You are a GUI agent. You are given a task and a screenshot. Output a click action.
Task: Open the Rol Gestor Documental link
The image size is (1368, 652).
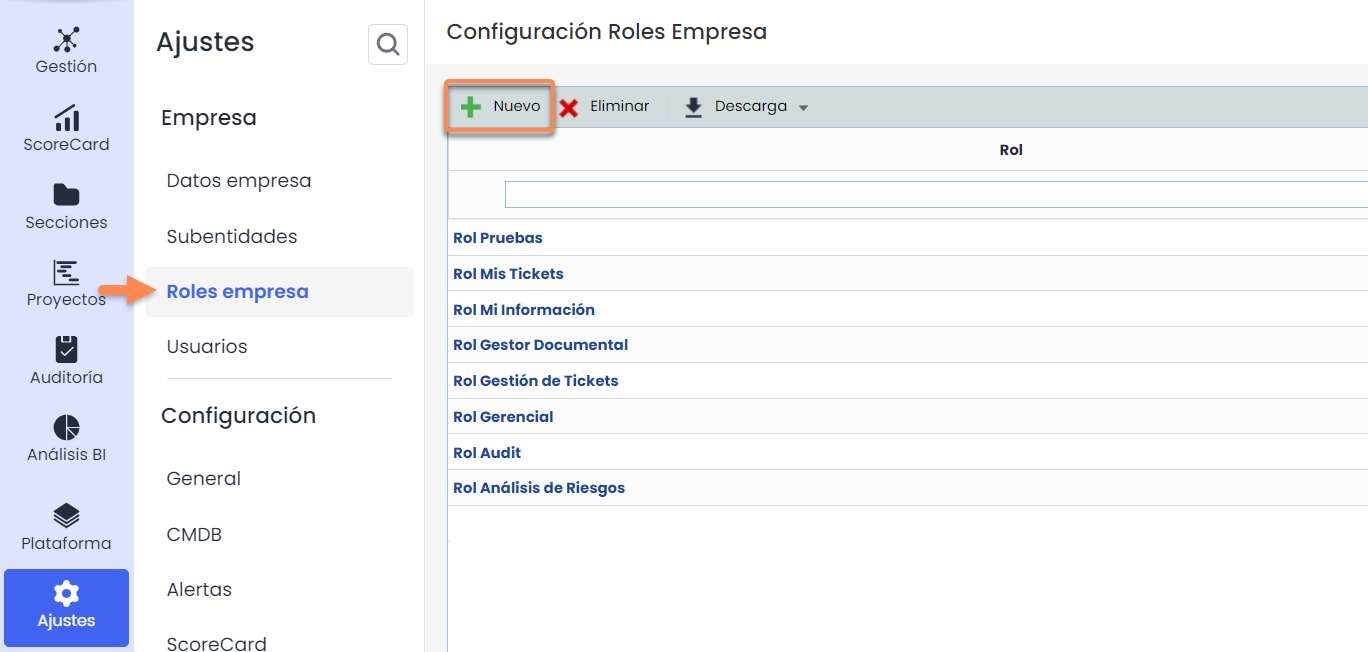540,345
